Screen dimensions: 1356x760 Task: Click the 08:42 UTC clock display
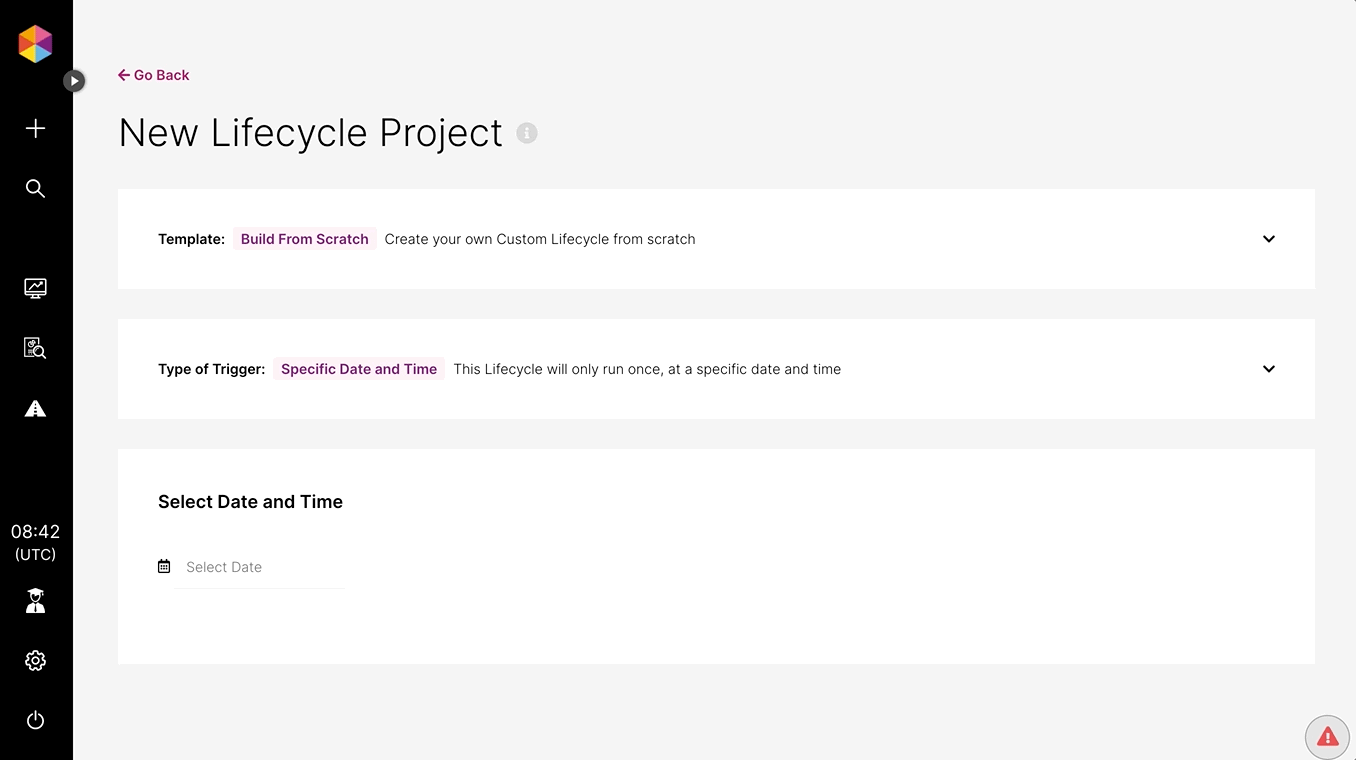coord(35,542)
